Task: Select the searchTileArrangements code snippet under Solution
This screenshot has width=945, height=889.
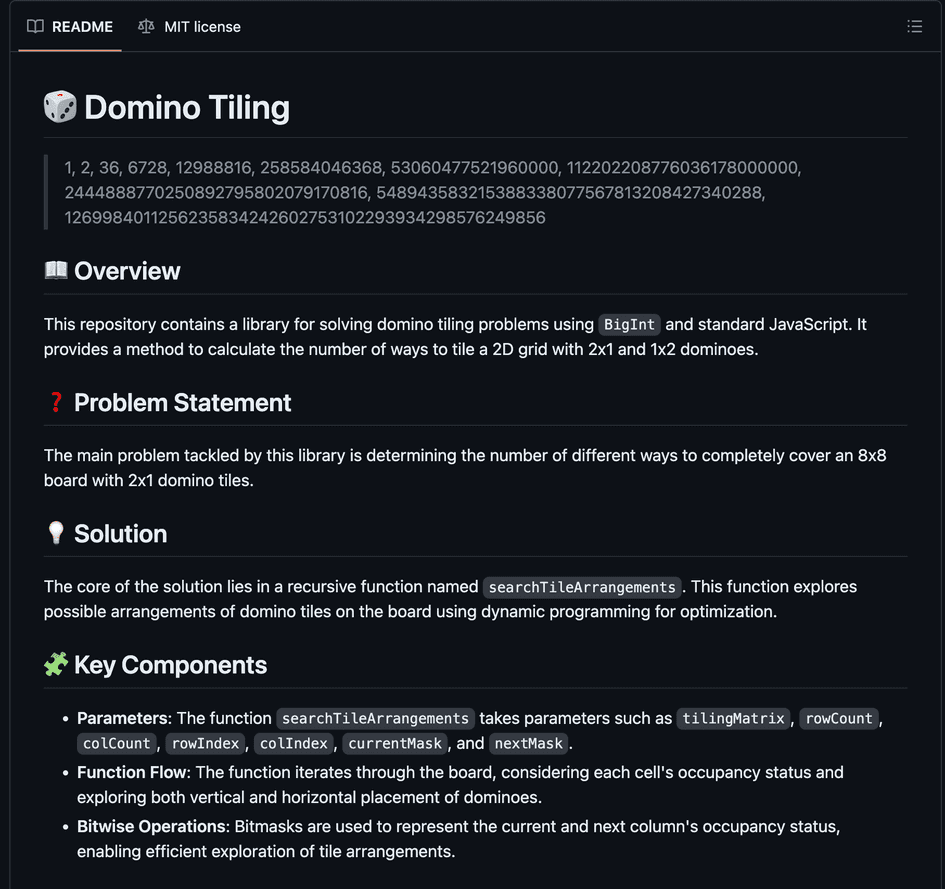Action: [582, 587]
